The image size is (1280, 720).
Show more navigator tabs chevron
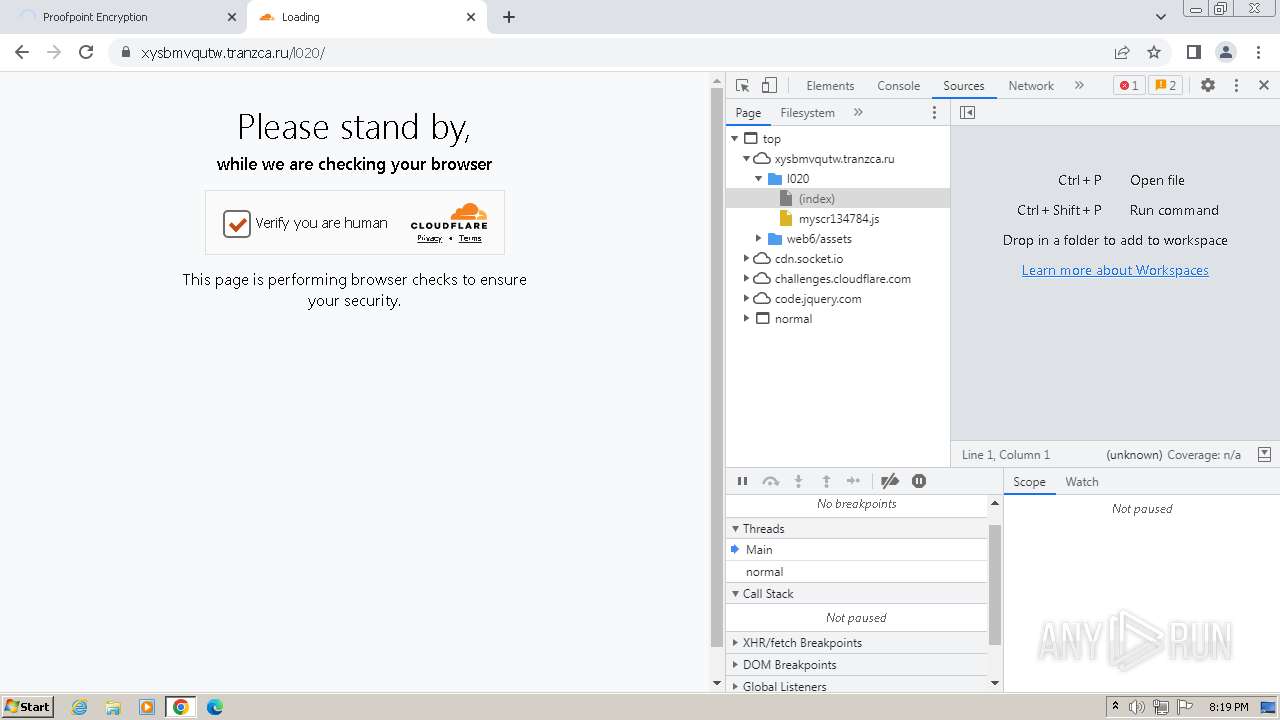[858, 113]
